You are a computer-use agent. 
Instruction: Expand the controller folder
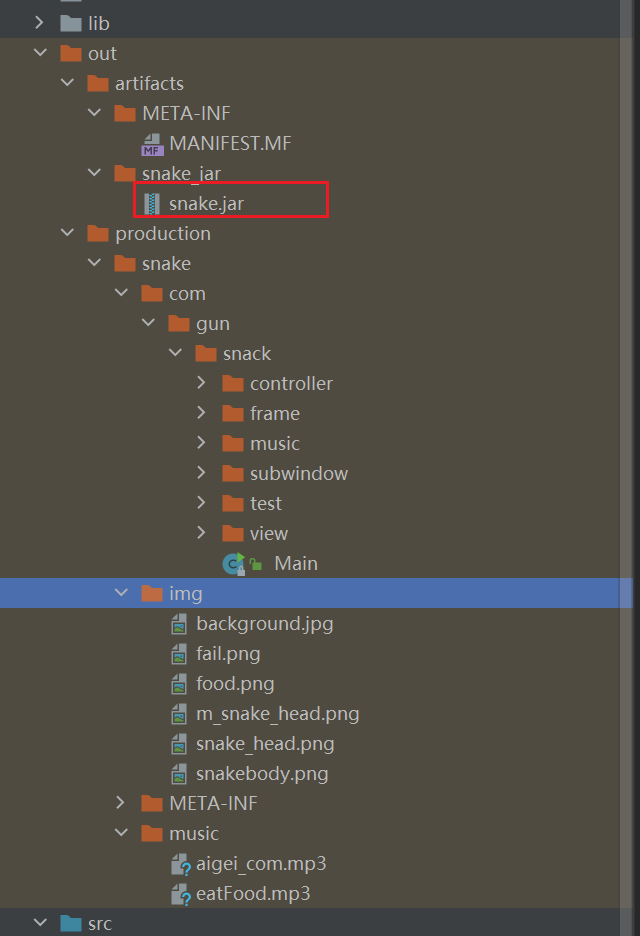point(201,384)
